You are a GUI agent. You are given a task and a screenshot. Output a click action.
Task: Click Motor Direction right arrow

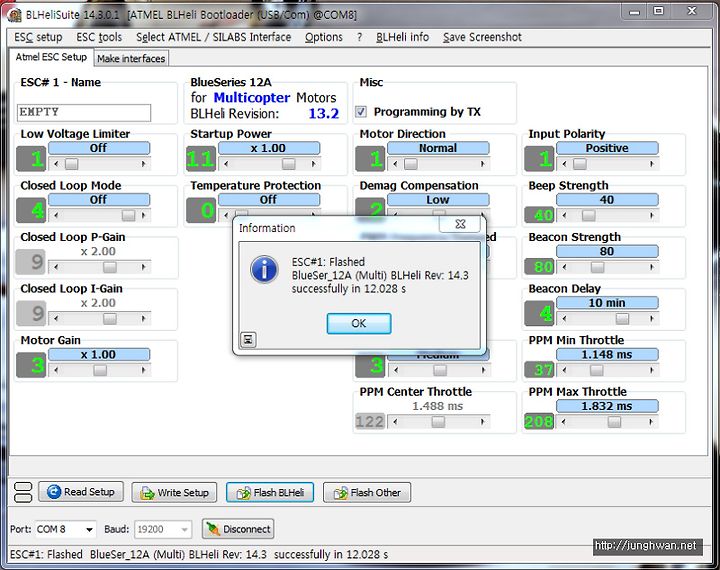483,164
